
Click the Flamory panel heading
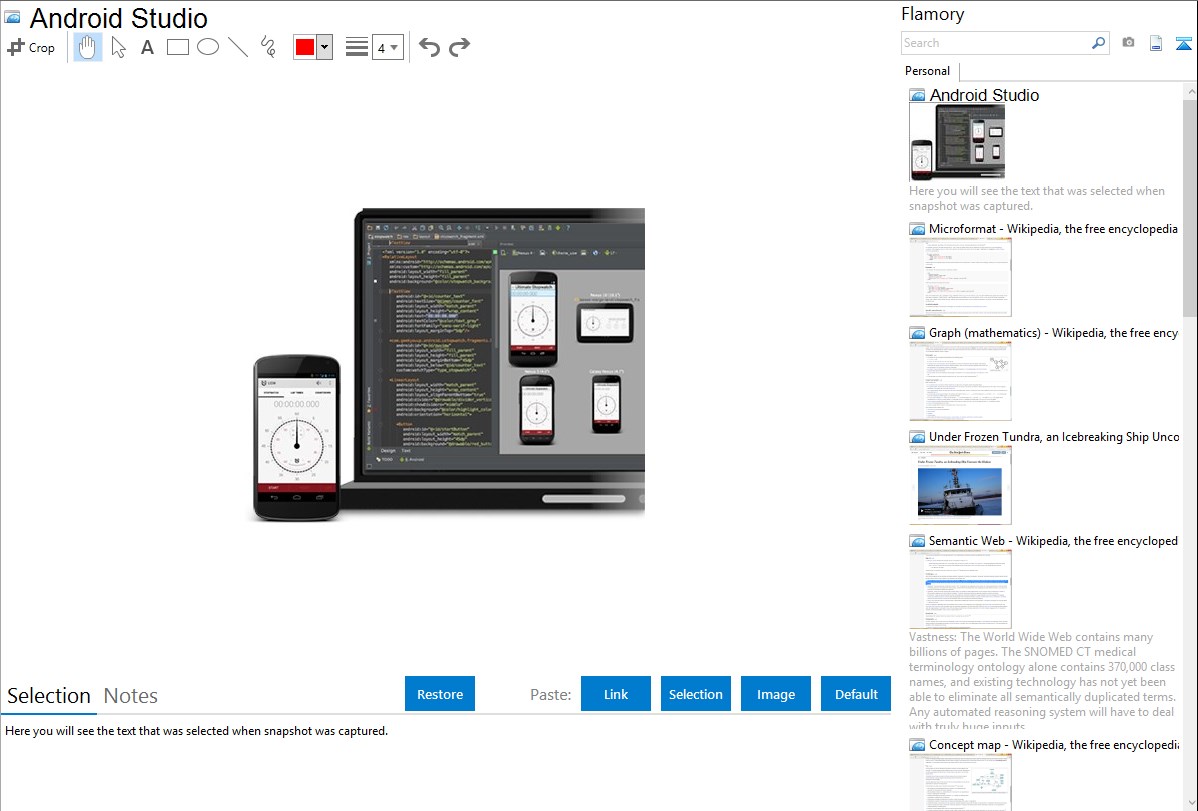tap(933, 14)
